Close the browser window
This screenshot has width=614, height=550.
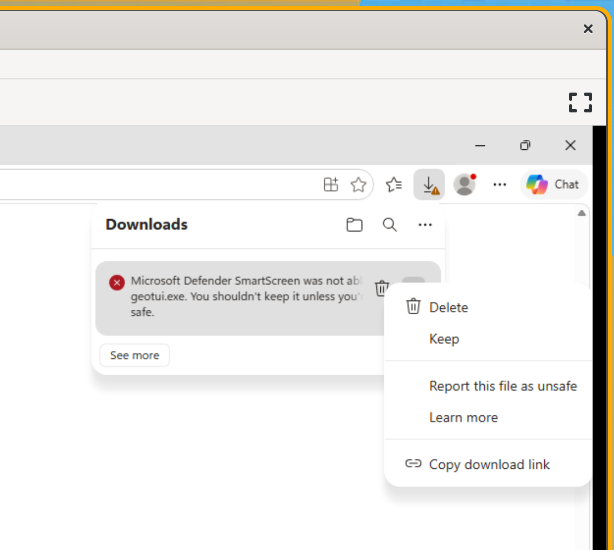click(571, 146)
